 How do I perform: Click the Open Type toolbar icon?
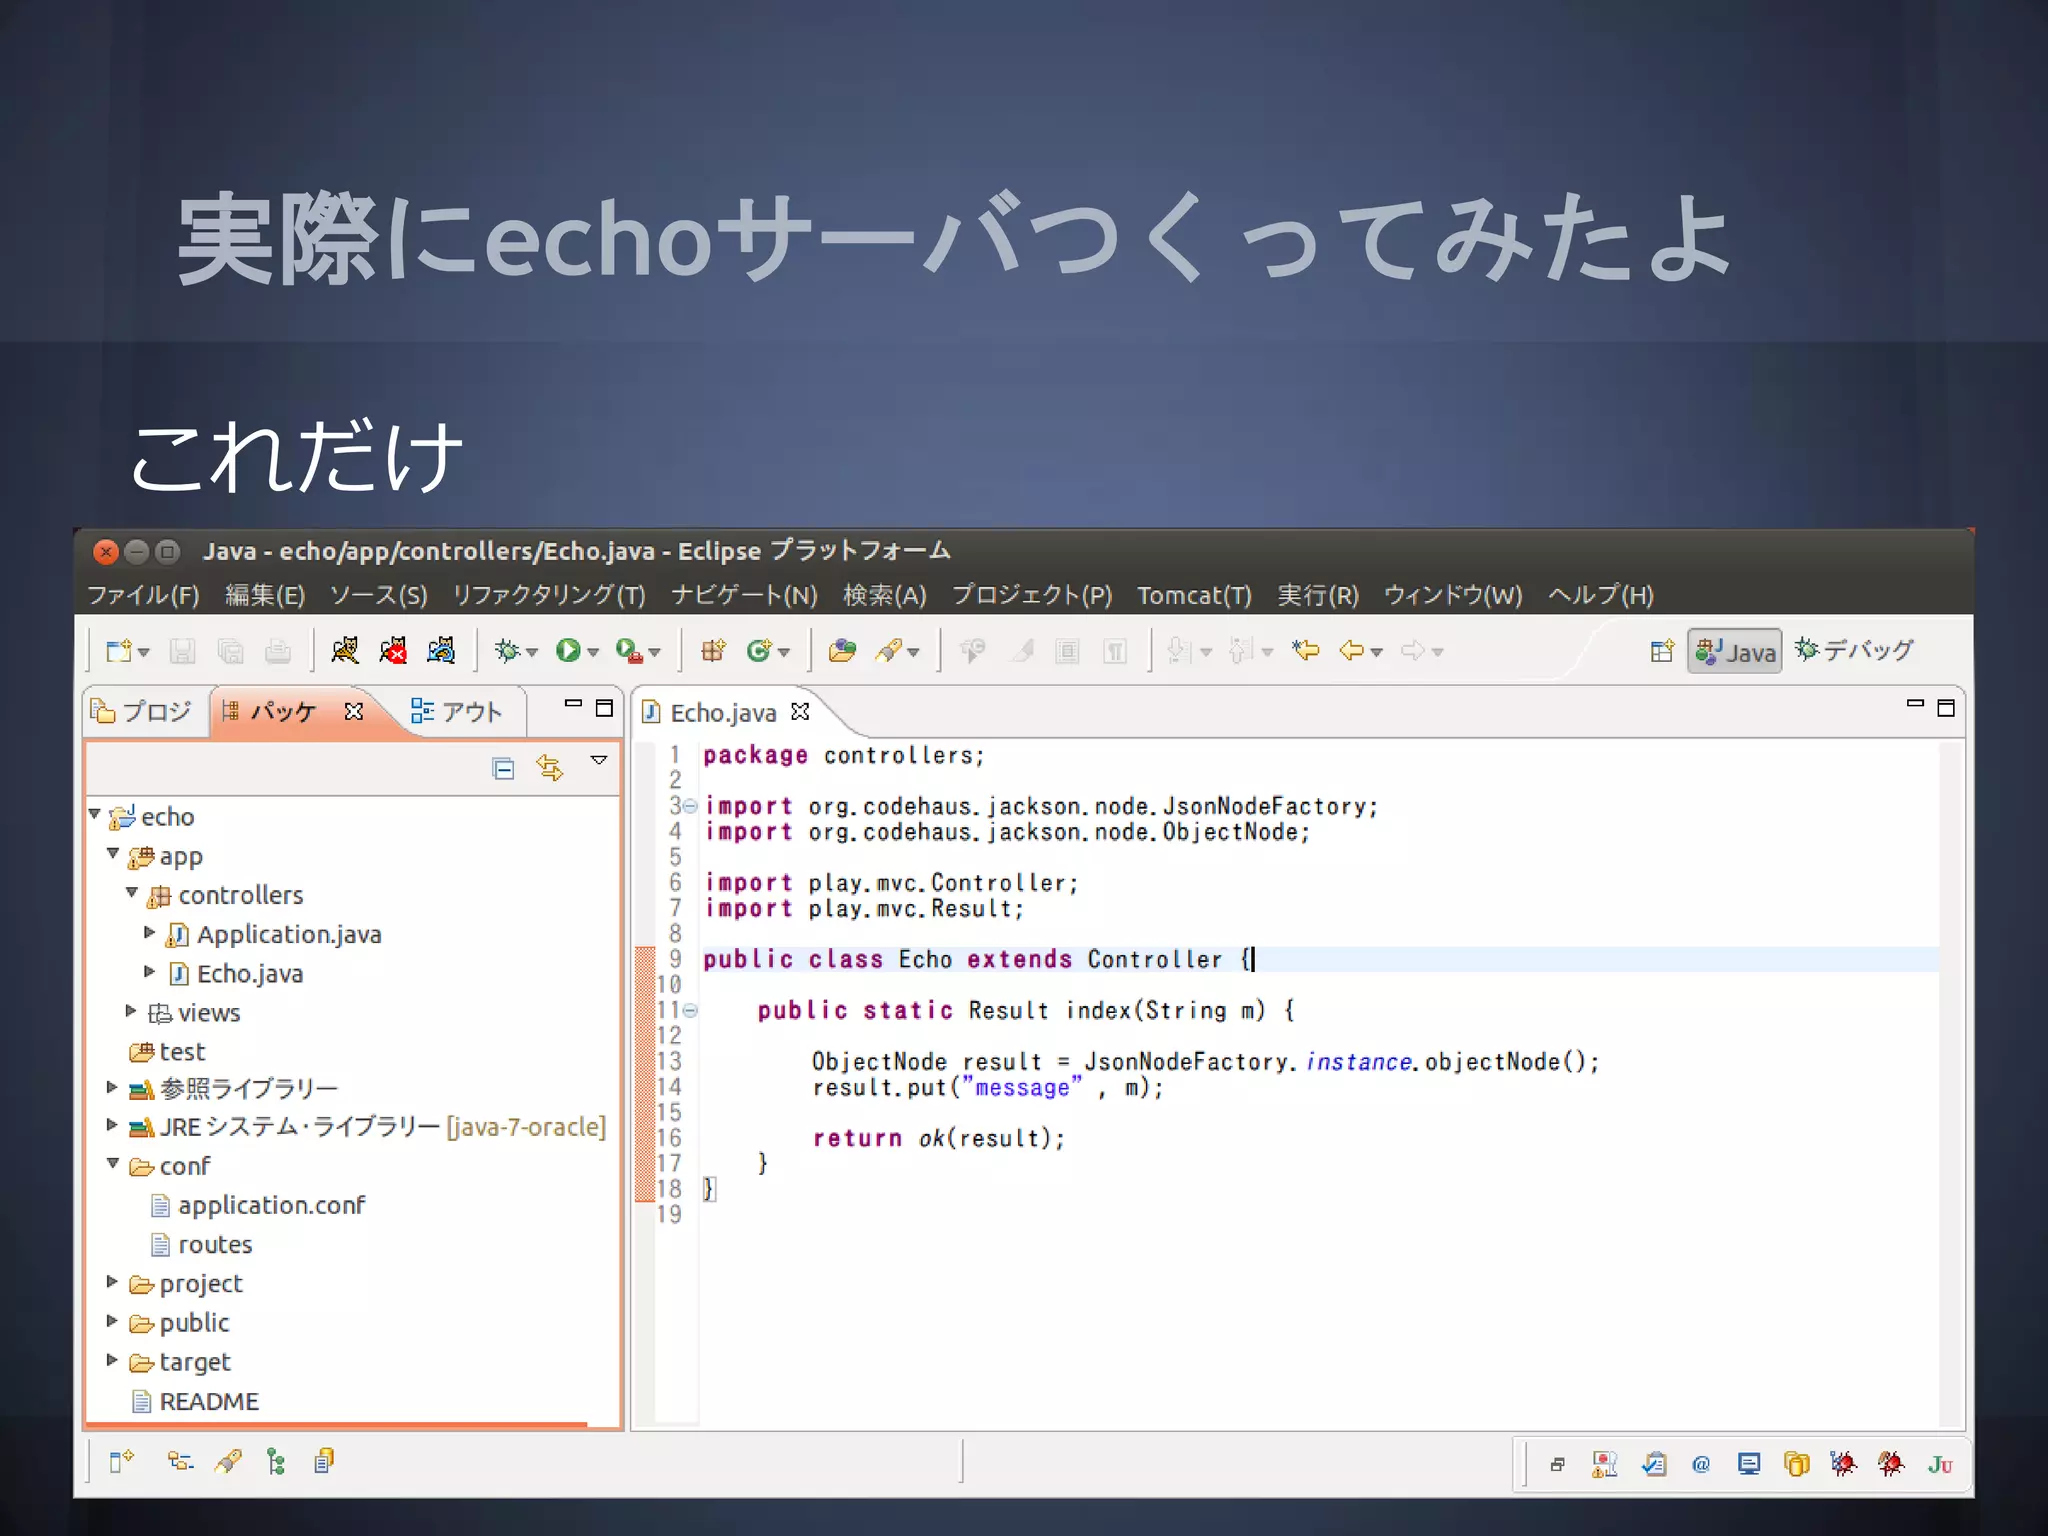842,651
